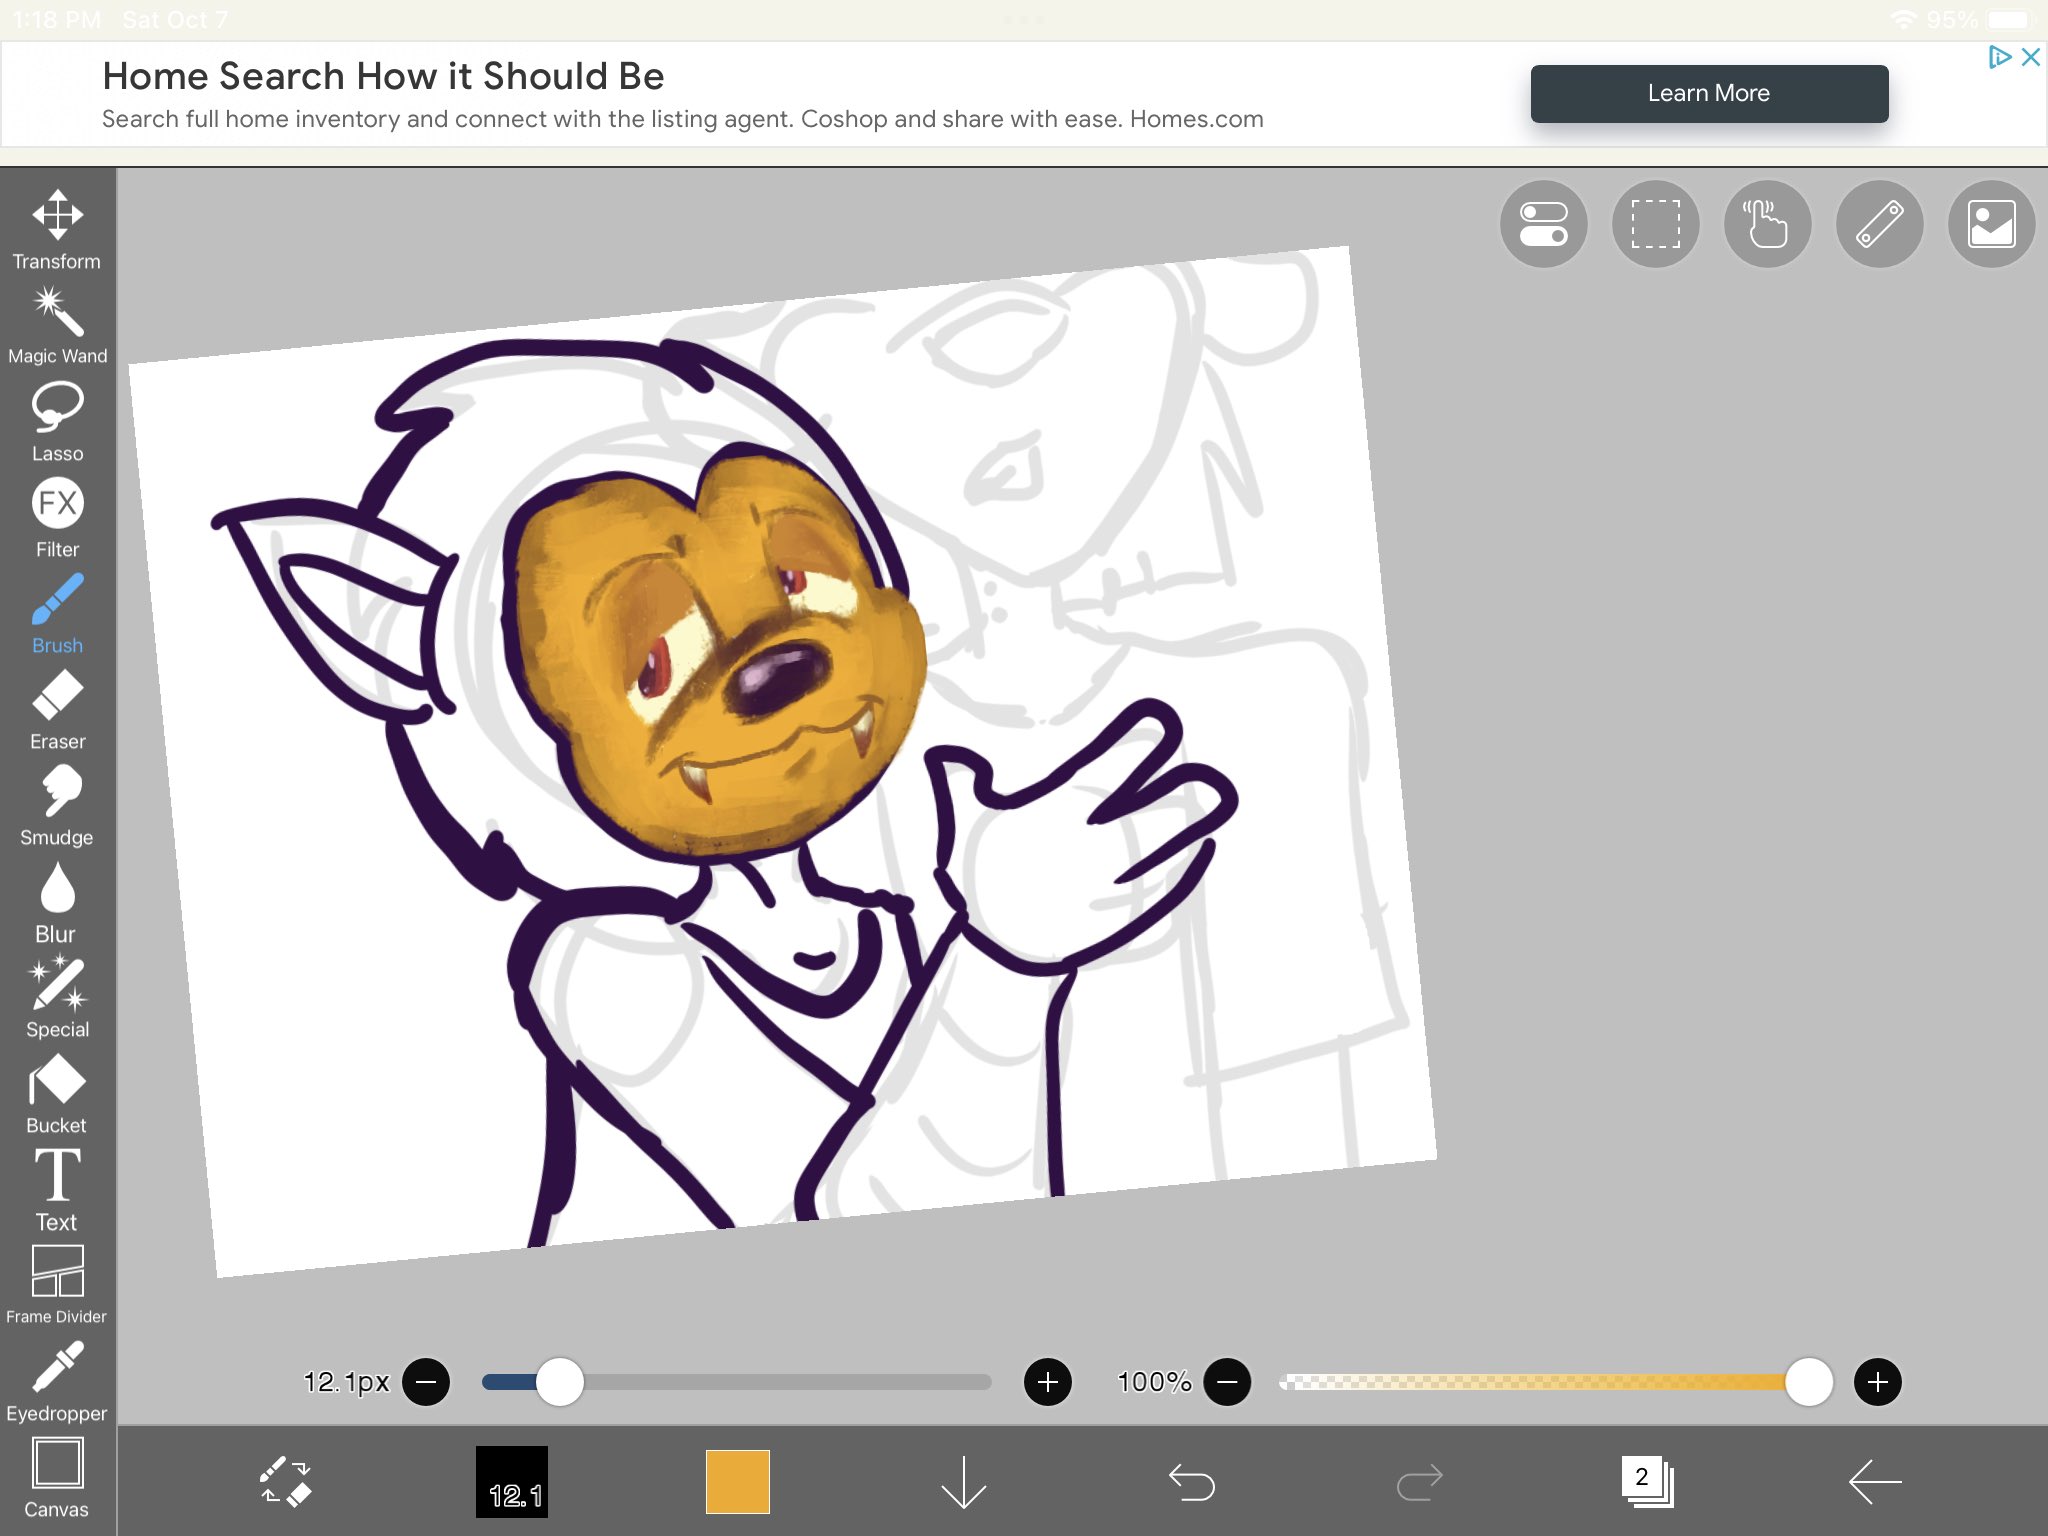Undo the last stroke
Image resolution: width=2048 pixels, height=1536 pixels.
click(x=1191, y=1481)
